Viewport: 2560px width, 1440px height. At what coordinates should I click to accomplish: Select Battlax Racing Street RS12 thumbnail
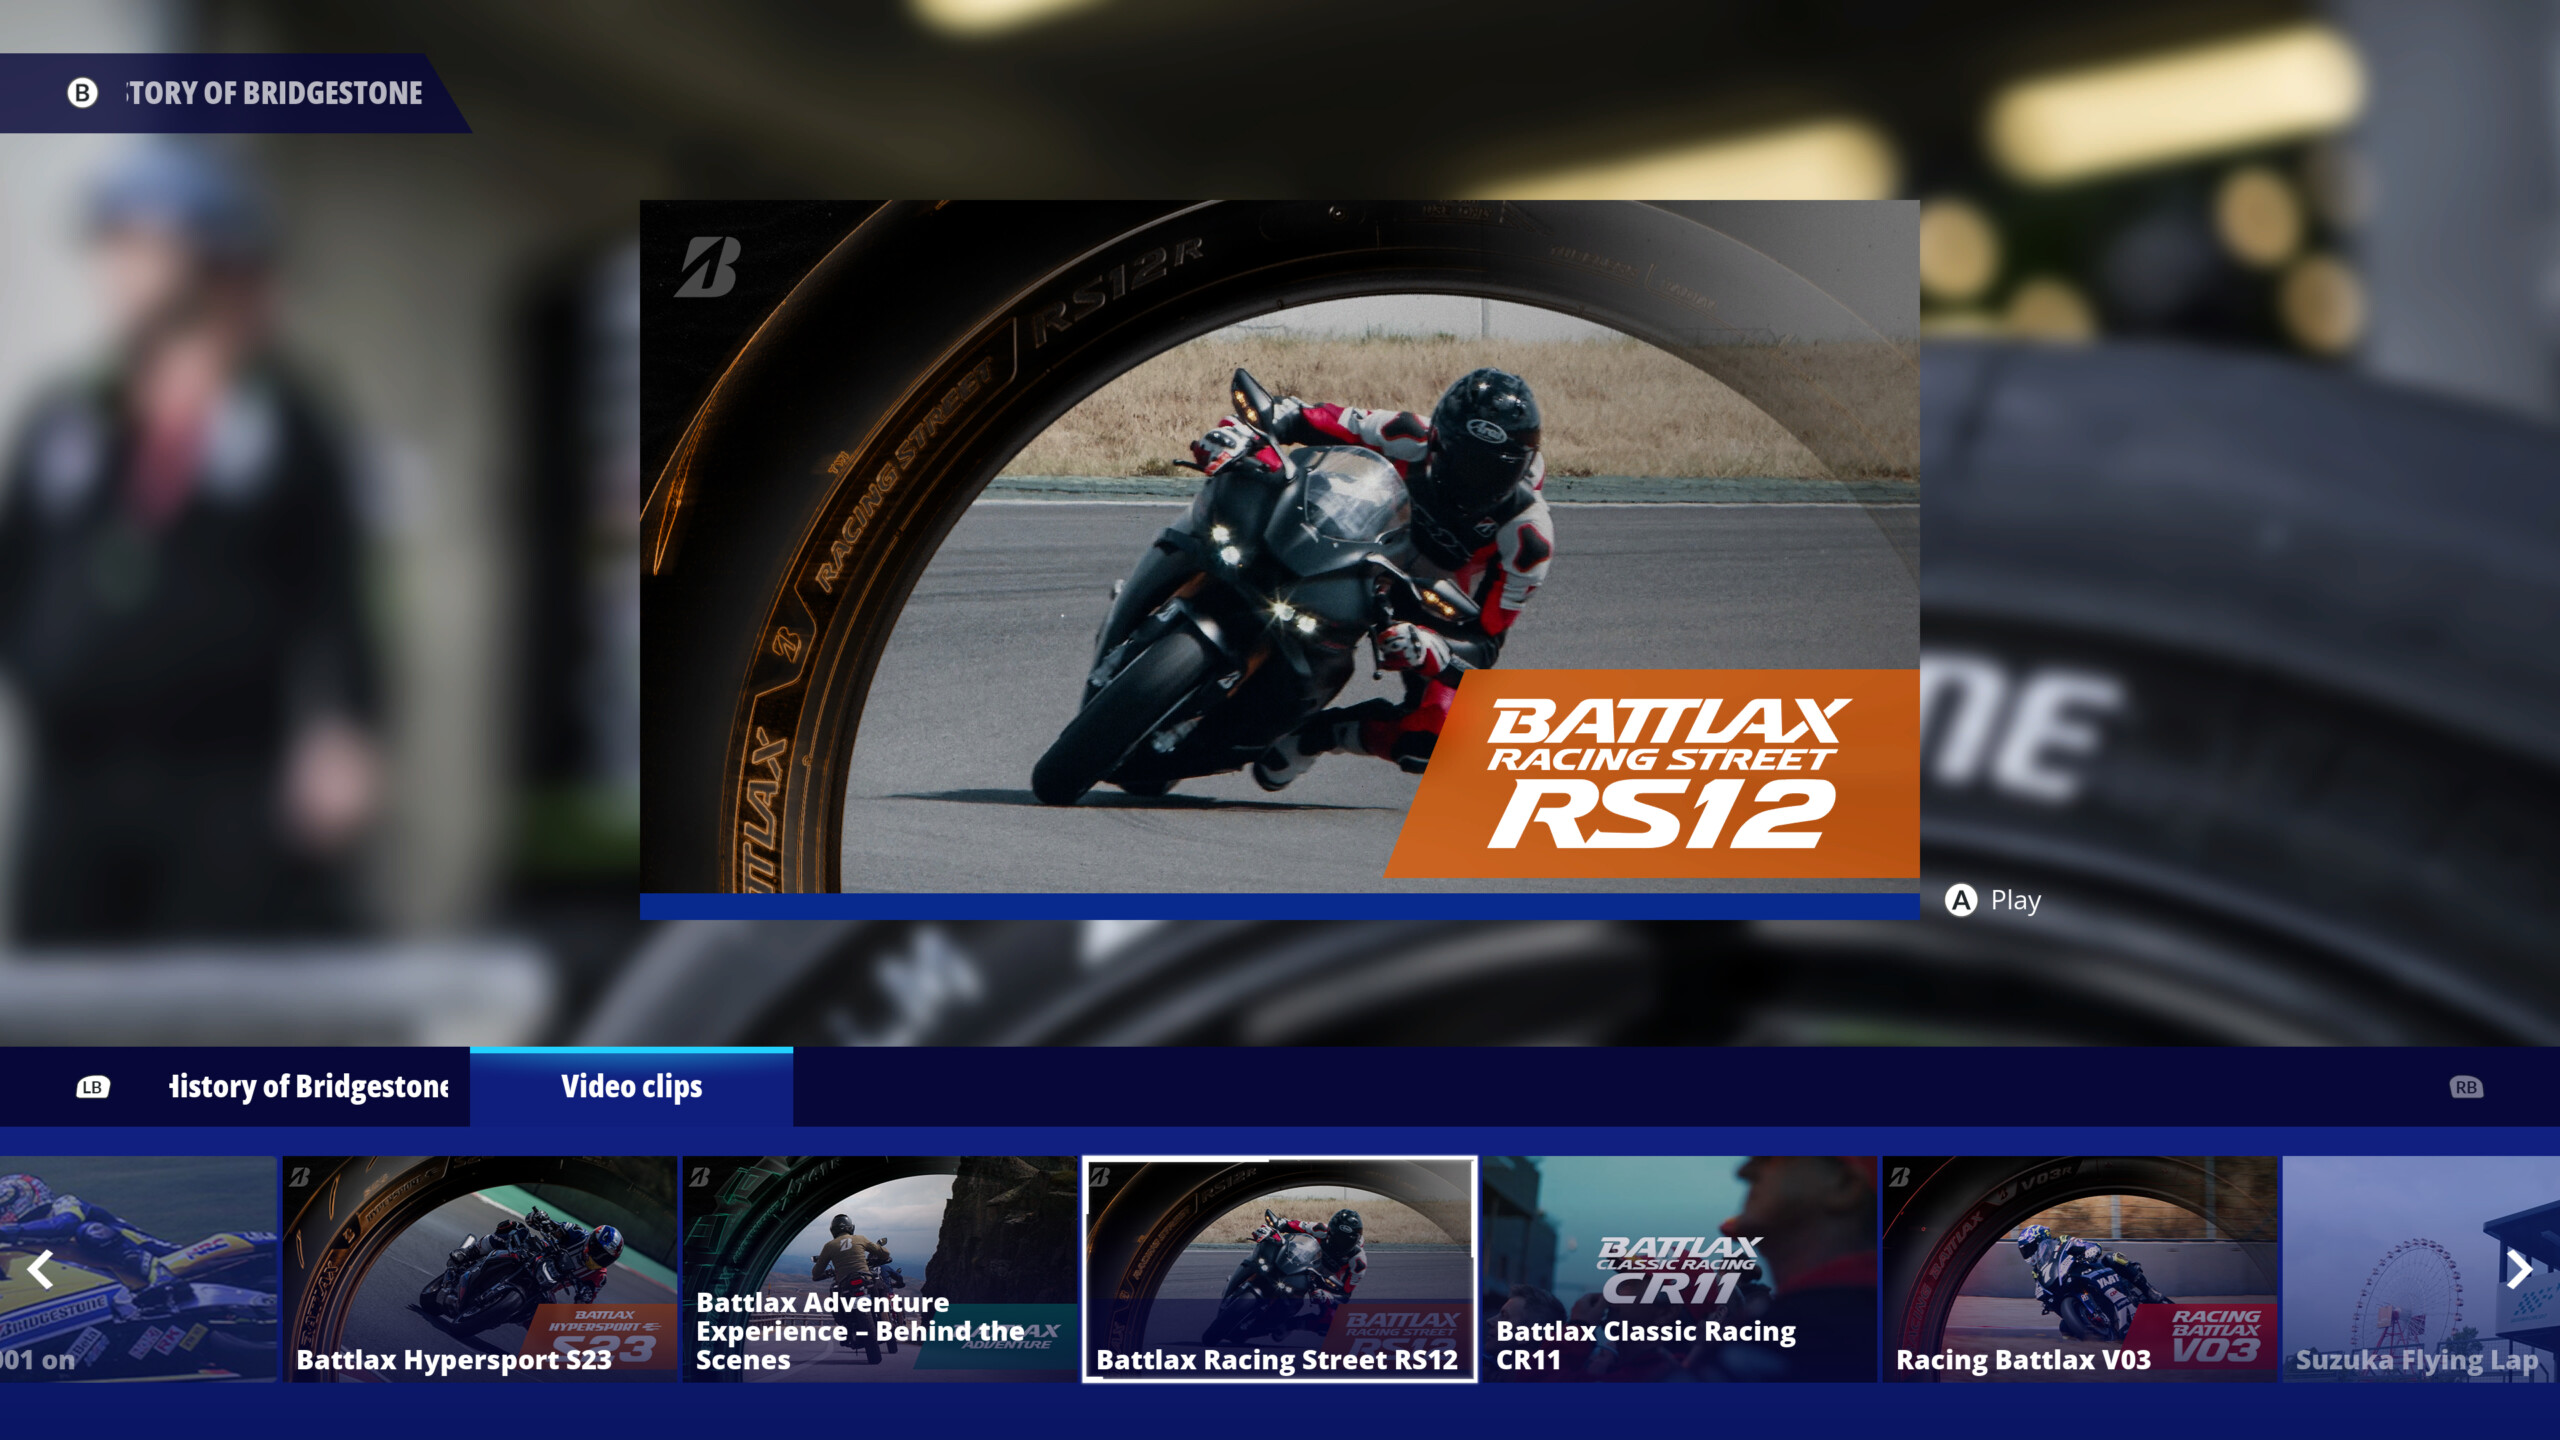point(1279,1268)
